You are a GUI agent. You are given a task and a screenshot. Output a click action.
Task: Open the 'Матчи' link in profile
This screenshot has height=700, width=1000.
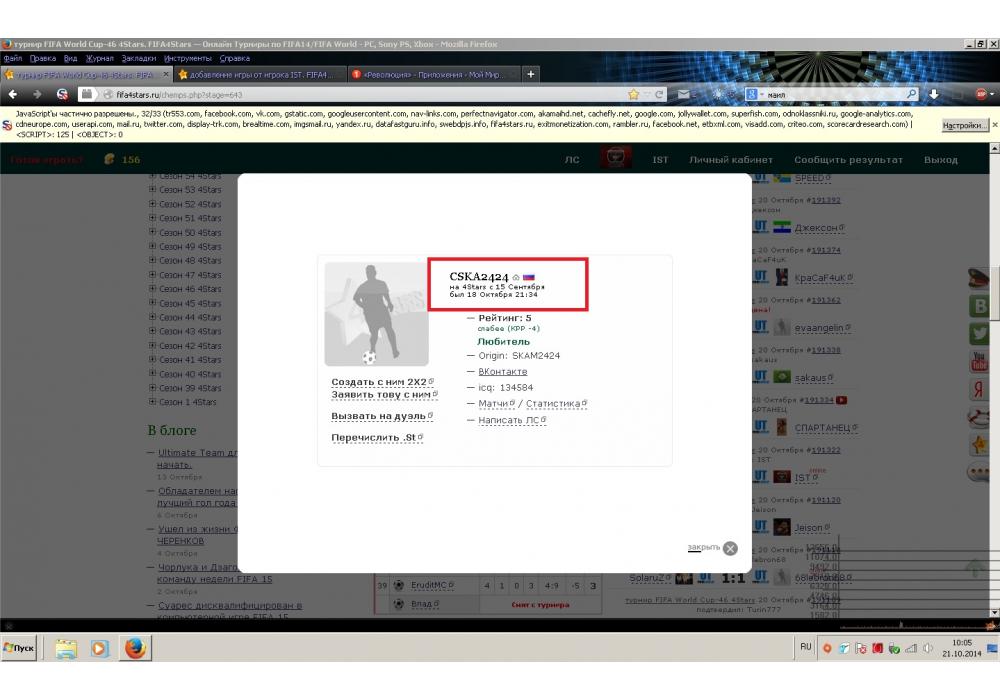(x=494, y=404)
